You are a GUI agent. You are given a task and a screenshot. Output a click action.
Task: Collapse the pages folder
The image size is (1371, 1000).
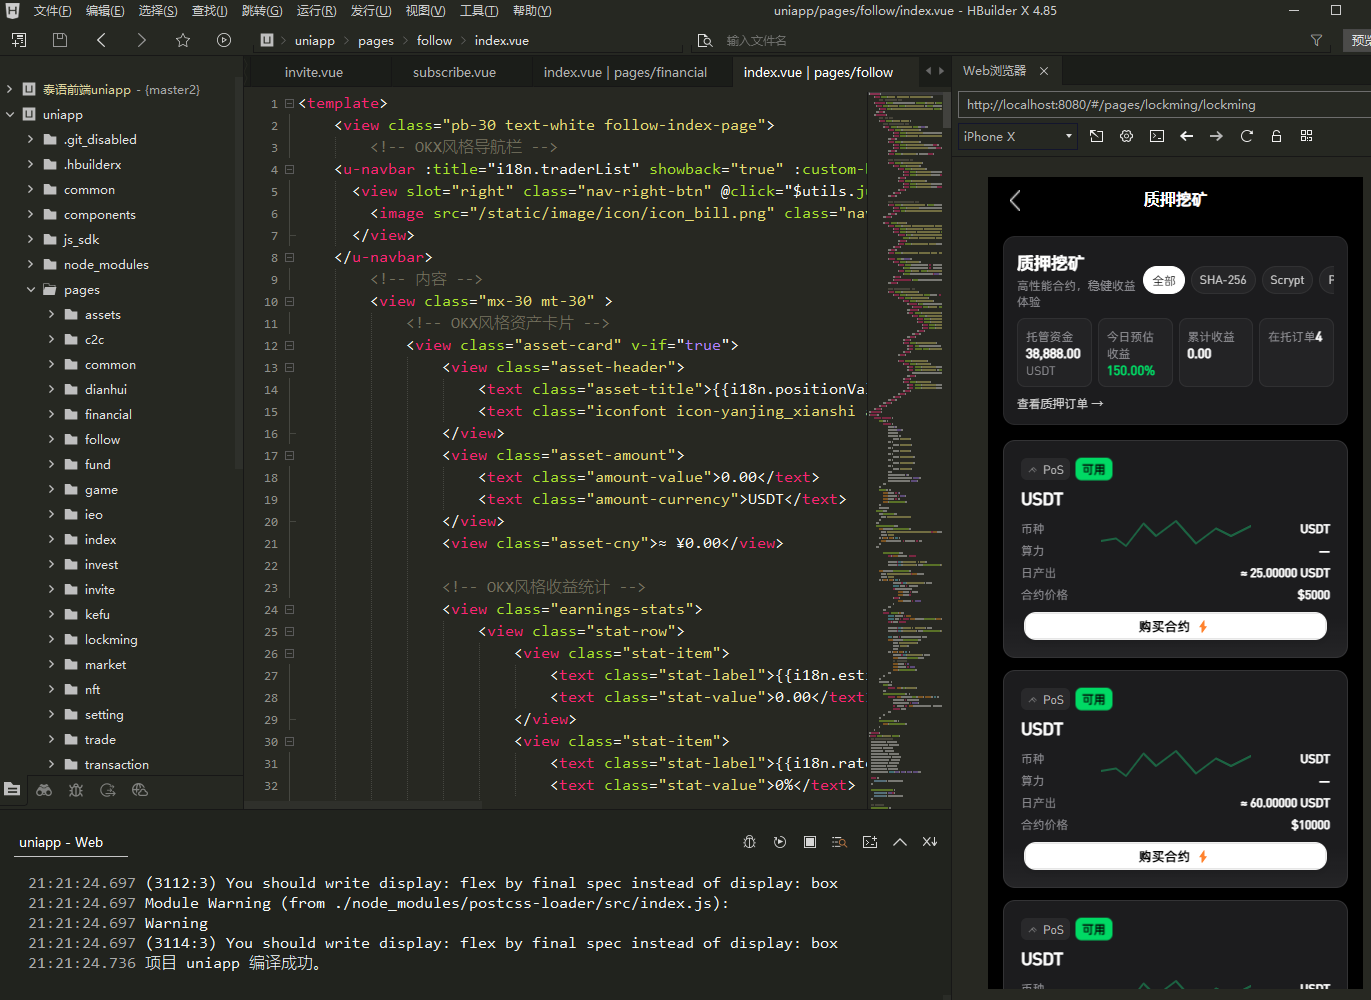pyautogui.click(x=31, y=290)
